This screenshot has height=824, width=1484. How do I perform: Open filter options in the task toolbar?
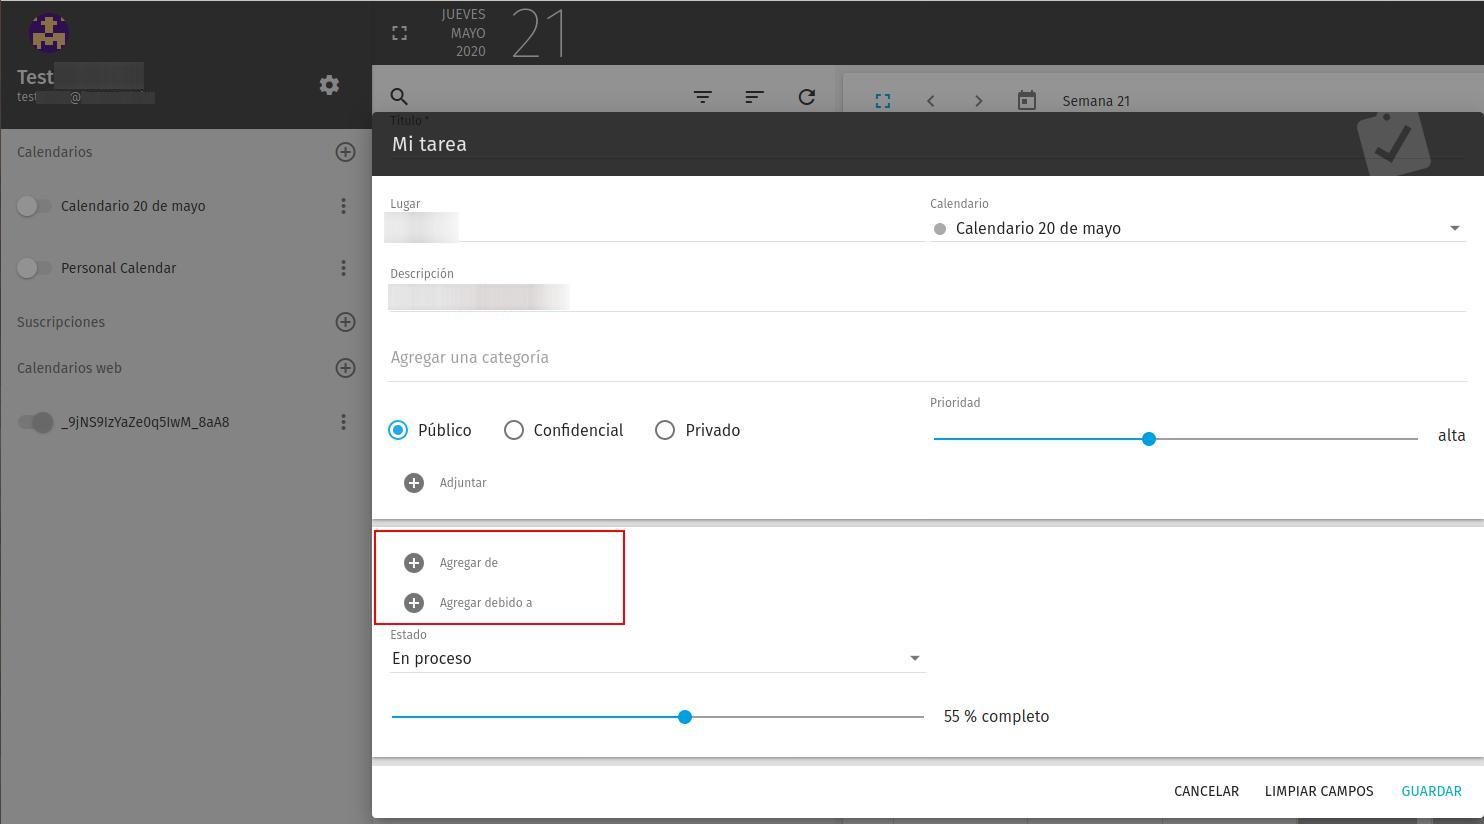click(x=703, y=97)
